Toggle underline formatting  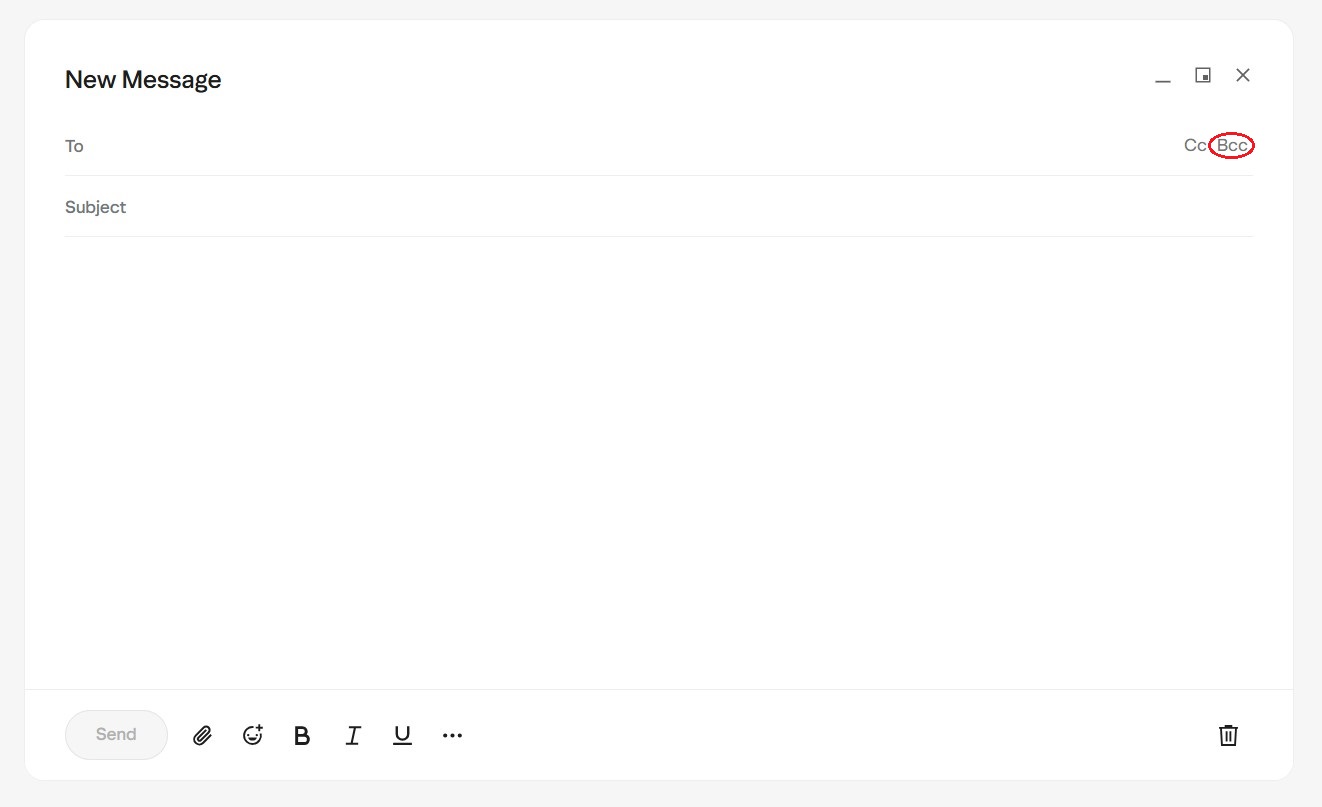pyautogui.click(x=402, y=736)
